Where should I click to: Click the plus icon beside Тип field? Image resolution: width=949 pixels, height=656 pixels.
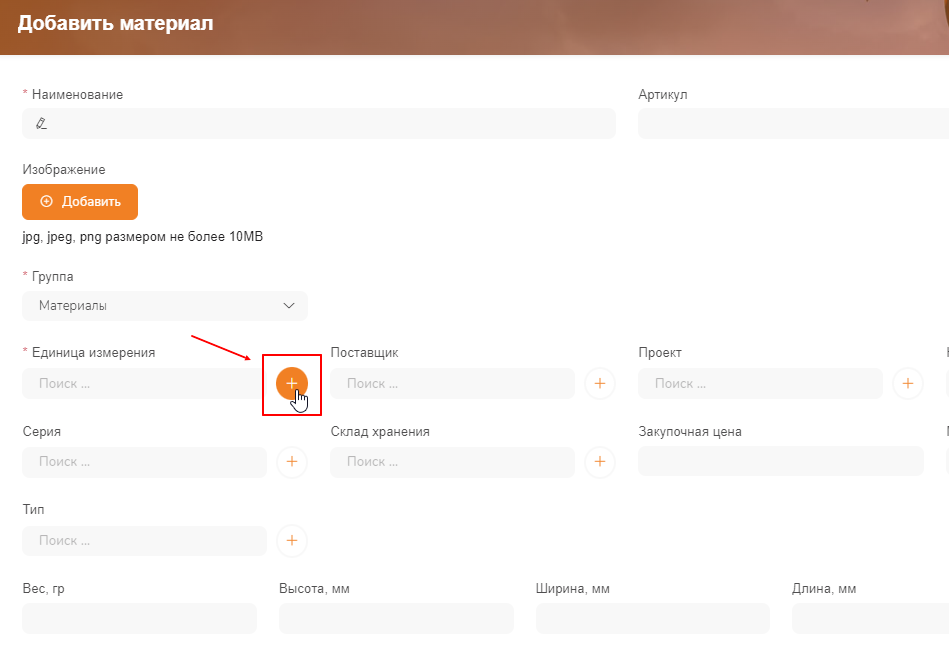(x=292, y=540)
